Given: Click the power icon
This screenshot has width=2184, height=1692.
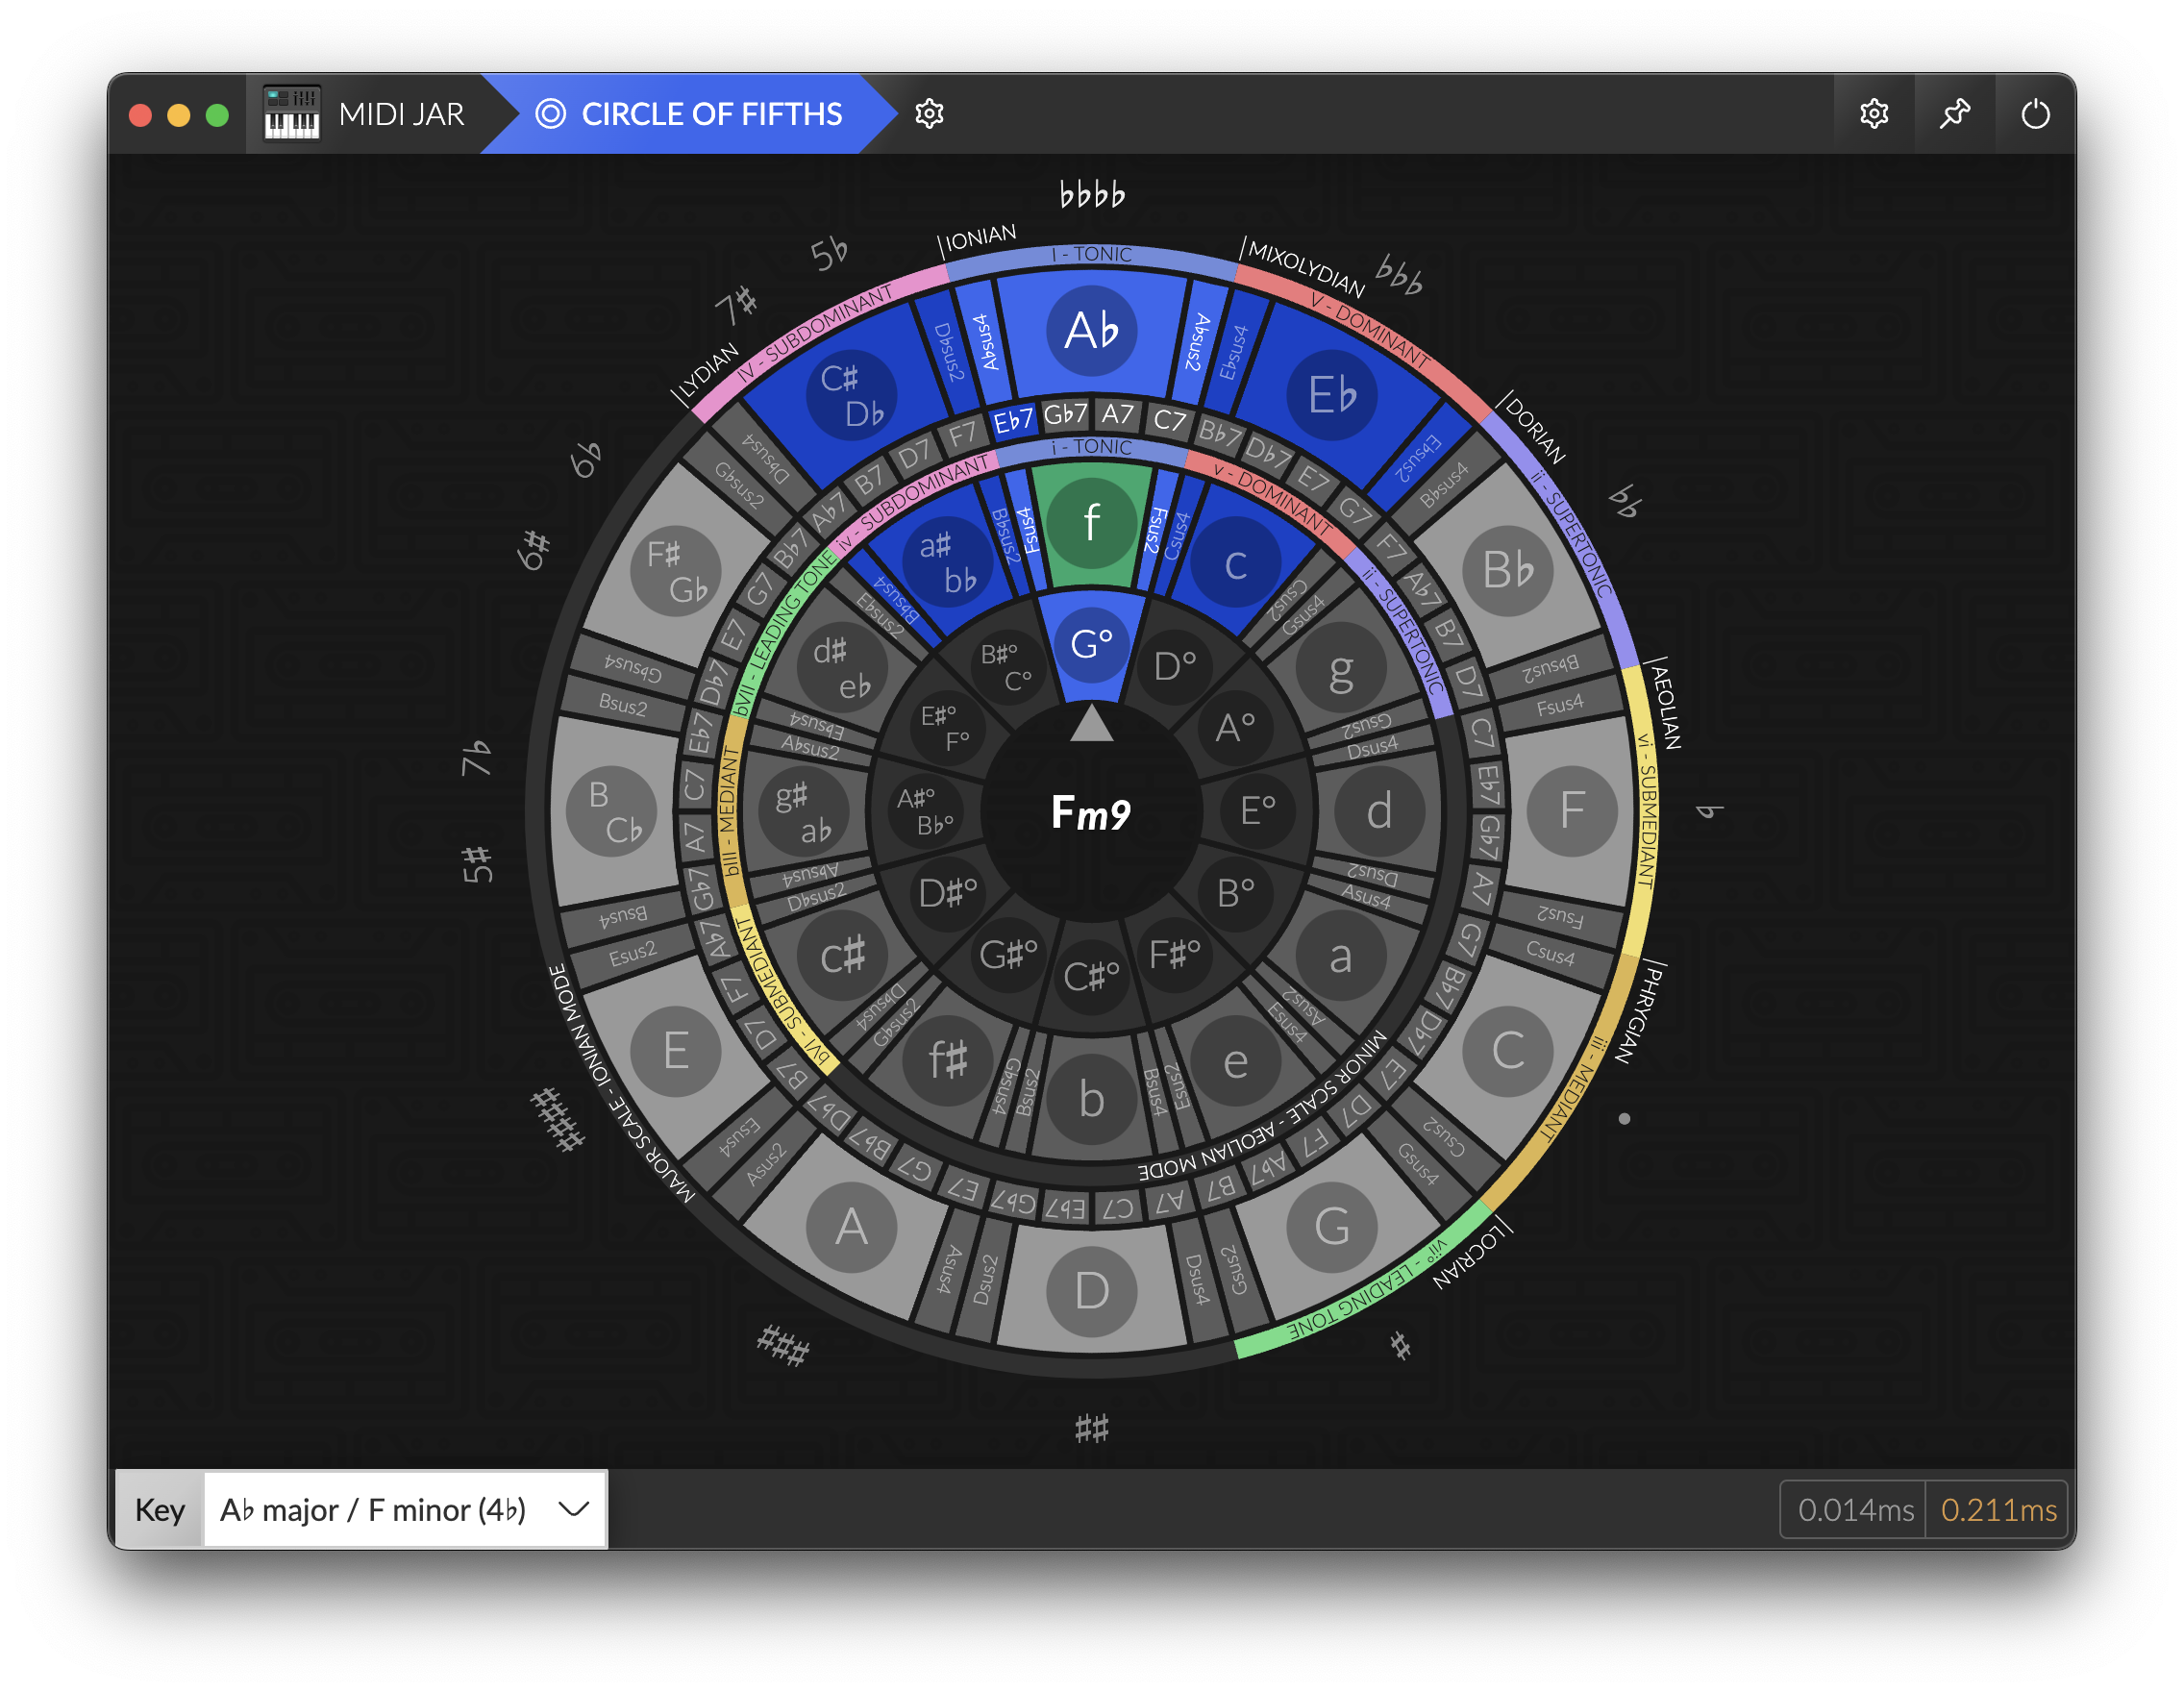Looking at the screenshot, I should (2035, 114).
